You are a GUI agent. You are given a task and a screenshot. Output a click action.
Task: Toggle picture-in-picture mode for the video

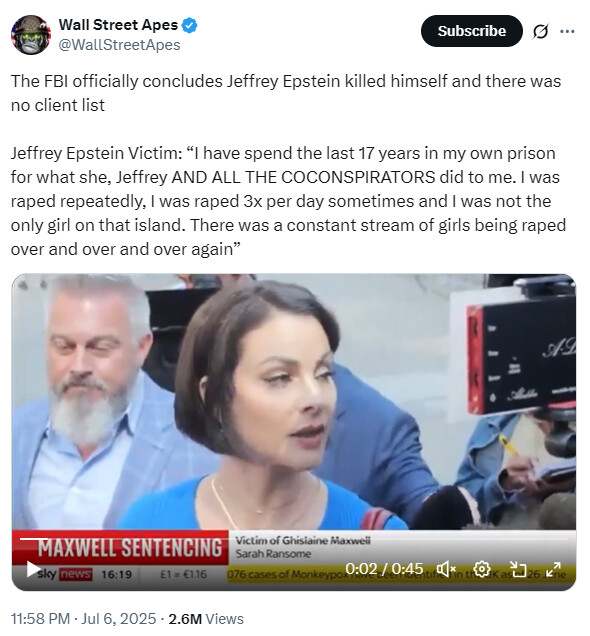tap(518, 569)
